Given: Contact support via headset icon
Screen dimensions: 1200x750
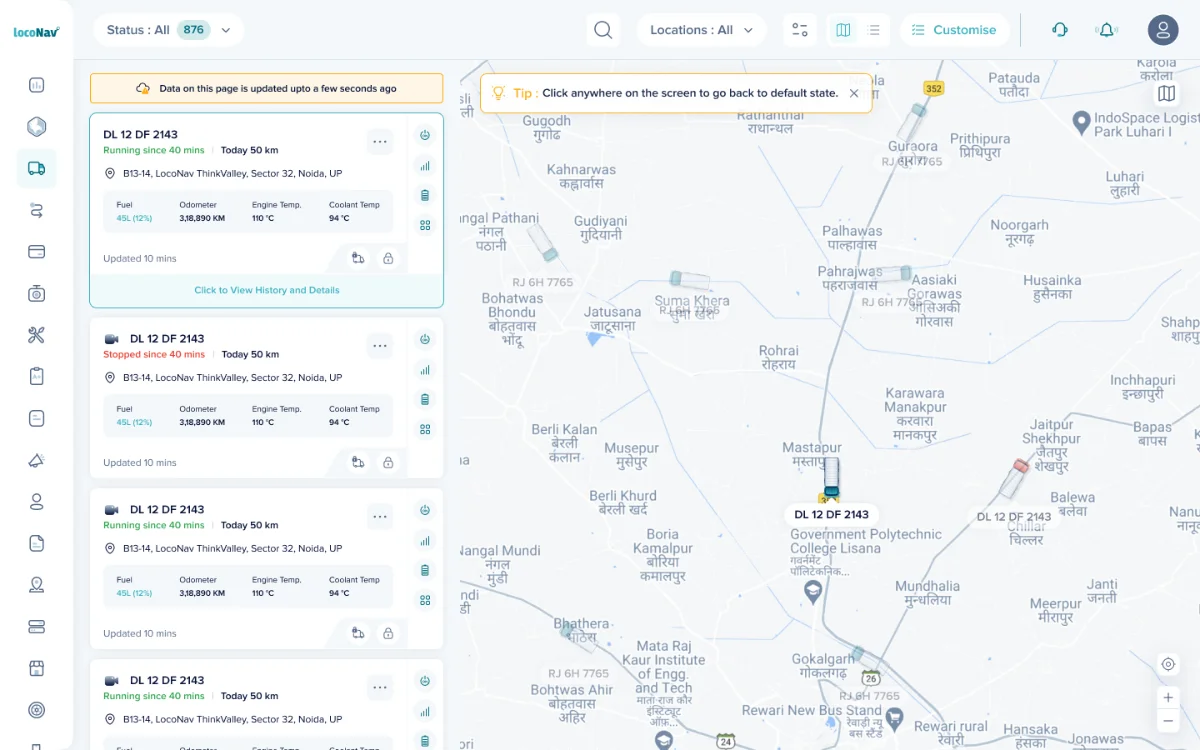Looking at the screenshot, I should [1060, 30].
